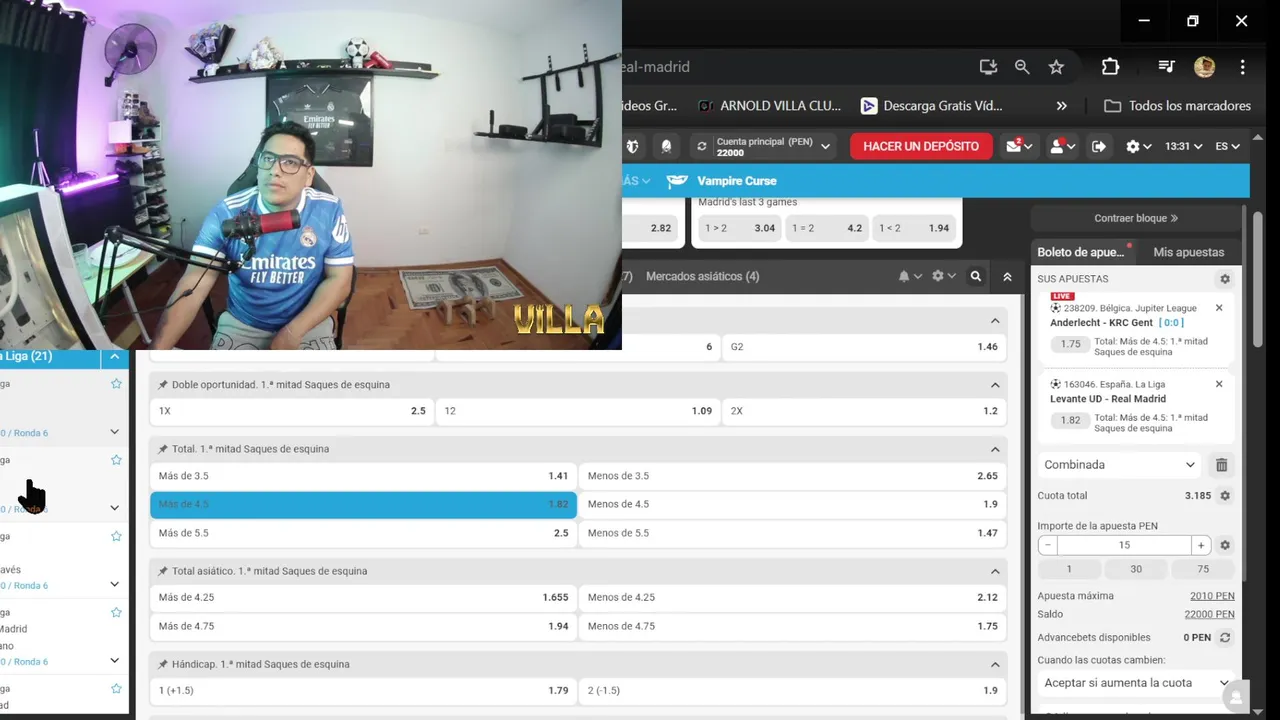
Task: Click Apuesta máxima 2010 PEN link
Action: point(1212,596)
